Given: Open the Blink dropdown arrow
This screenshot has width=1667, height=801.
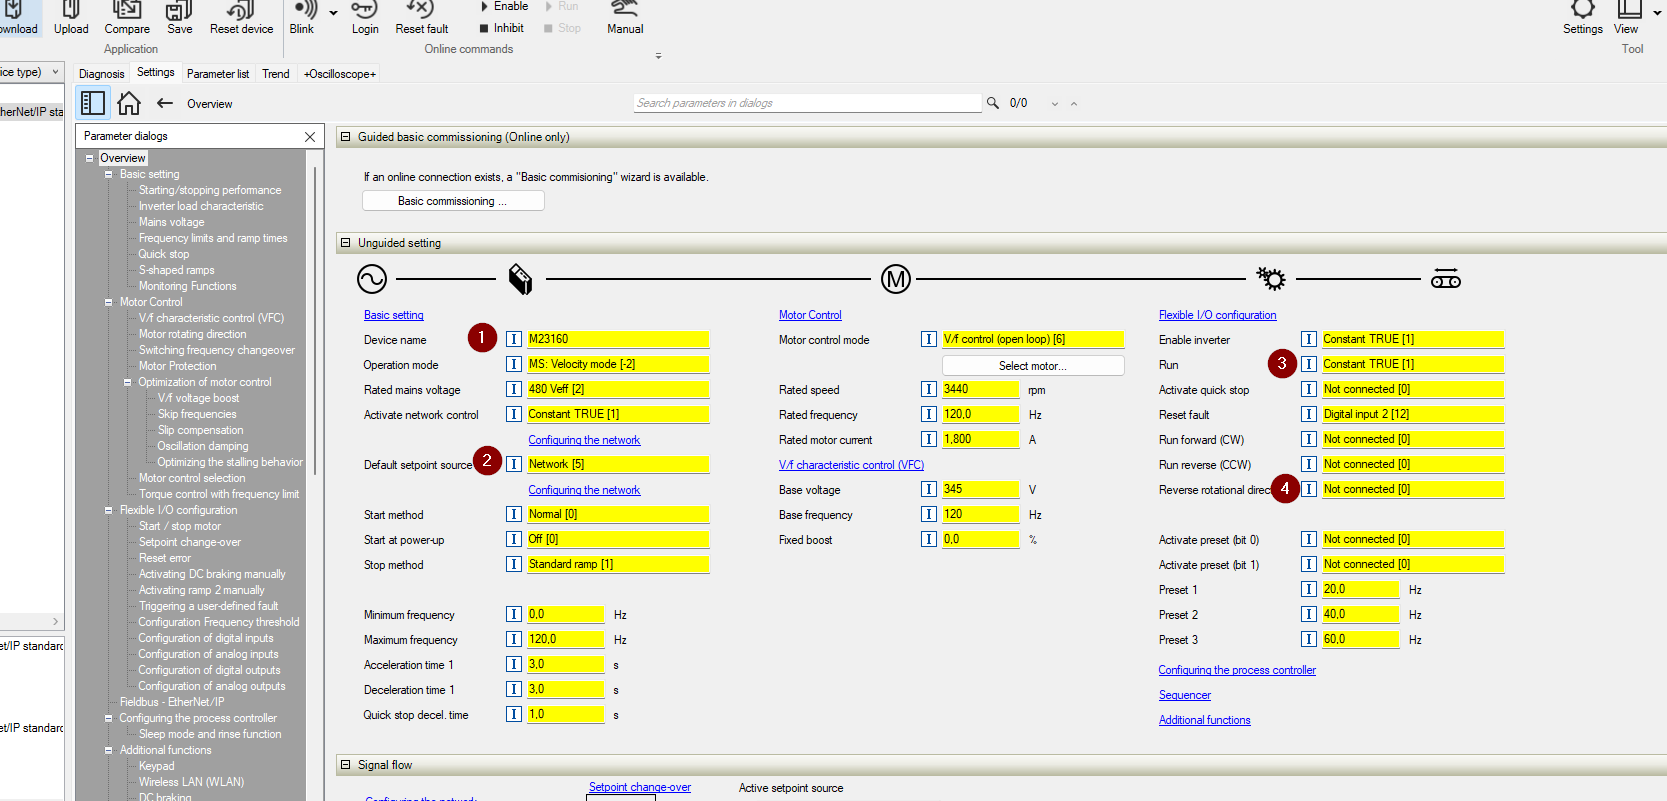Looking at the screenshot, I should 334,13.
